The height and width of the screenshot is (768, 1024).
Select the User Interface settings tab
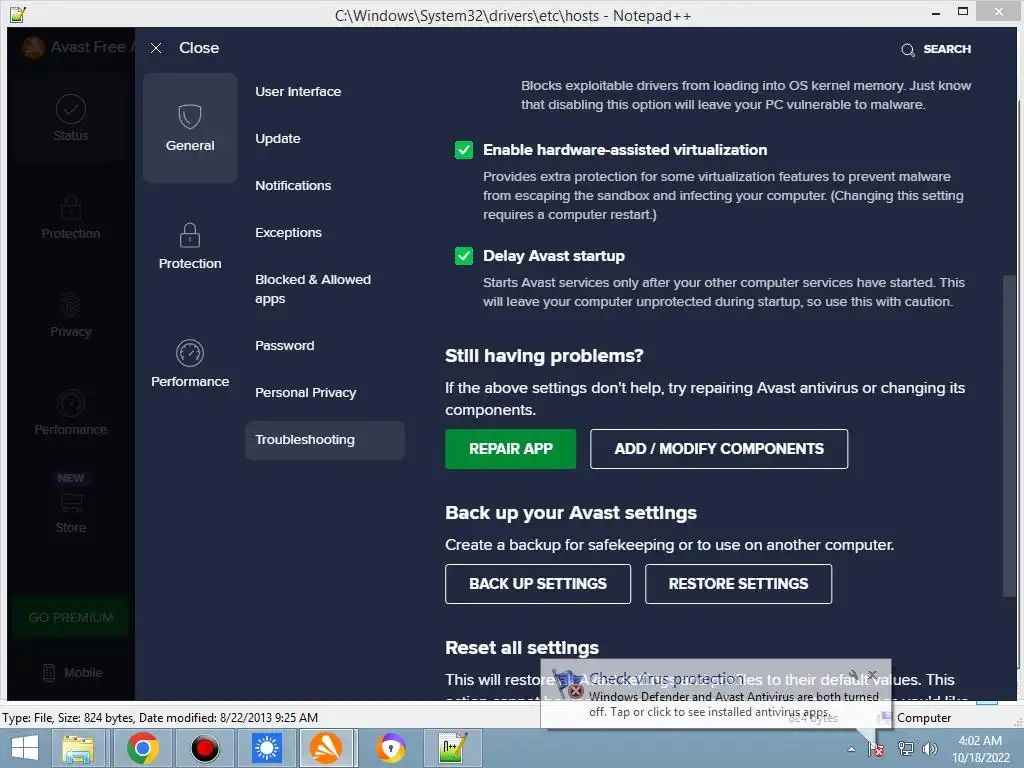coord(298,92)
